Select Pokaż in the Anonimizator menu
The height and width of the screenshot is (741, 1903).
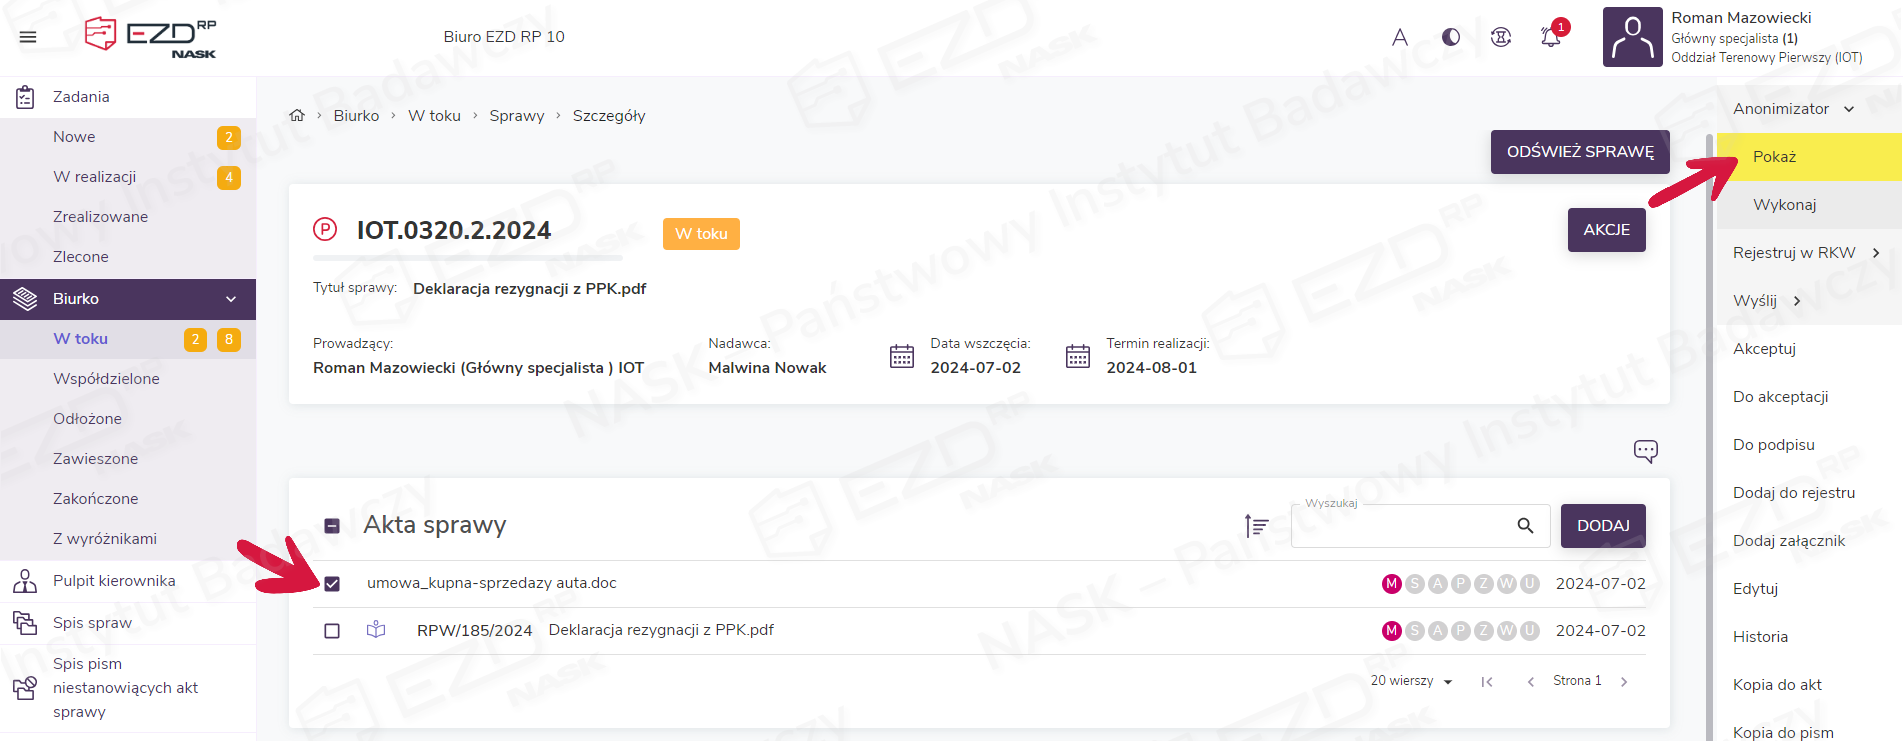point(1775,157)
